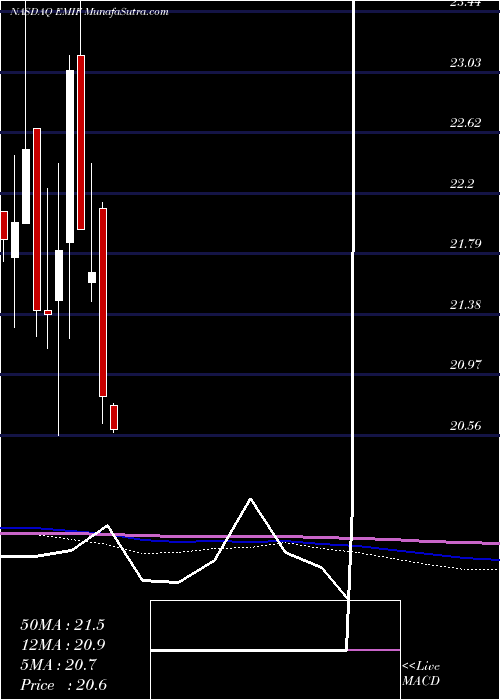This screenshot has height=700, width=500.
Task: Click the 20.97 price axis label
Action: 465,365
